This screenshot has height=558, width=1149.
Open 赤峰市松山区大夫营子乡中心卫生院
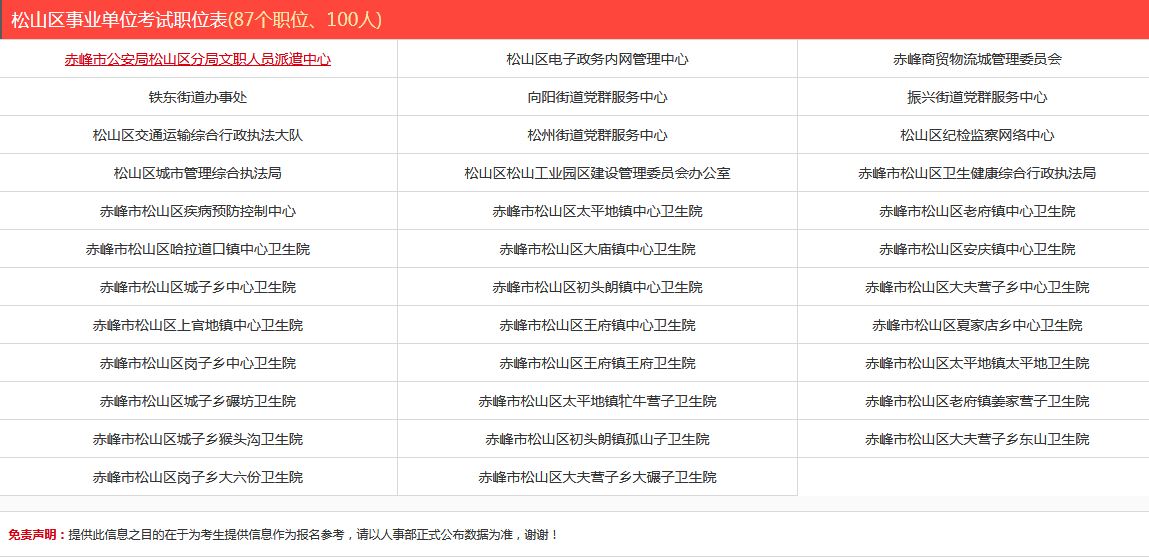click(x=977, y=287)
